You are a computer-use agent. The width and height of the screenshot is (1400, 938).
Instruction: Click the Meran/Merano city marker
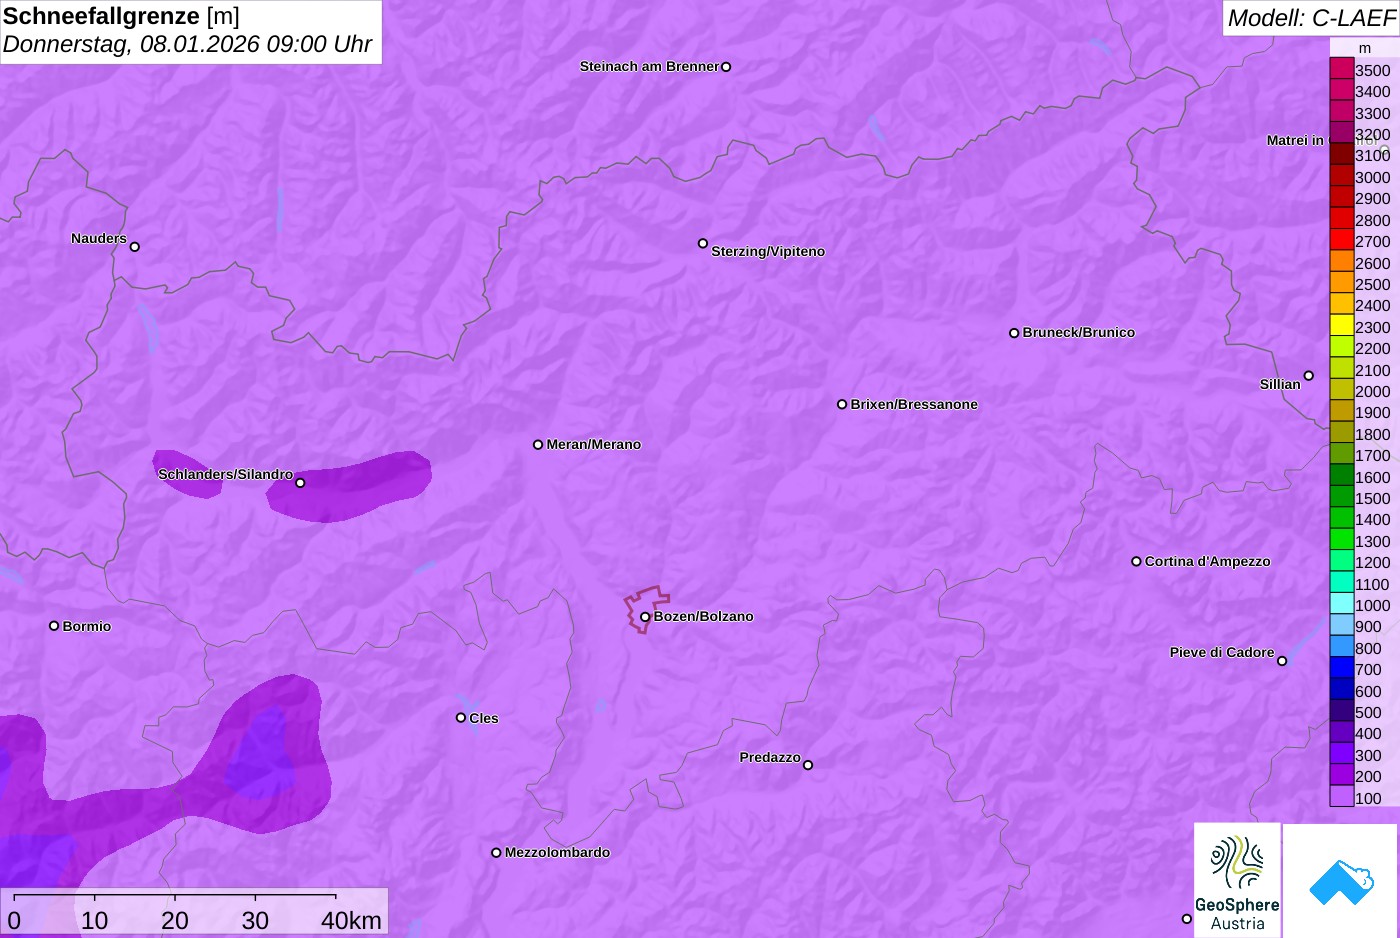538,444
